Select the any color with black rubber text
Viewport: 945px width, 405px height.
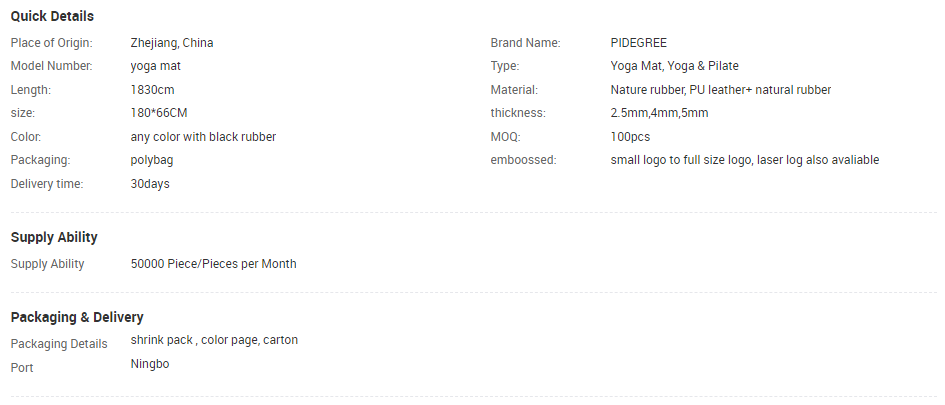pos(203,137)
